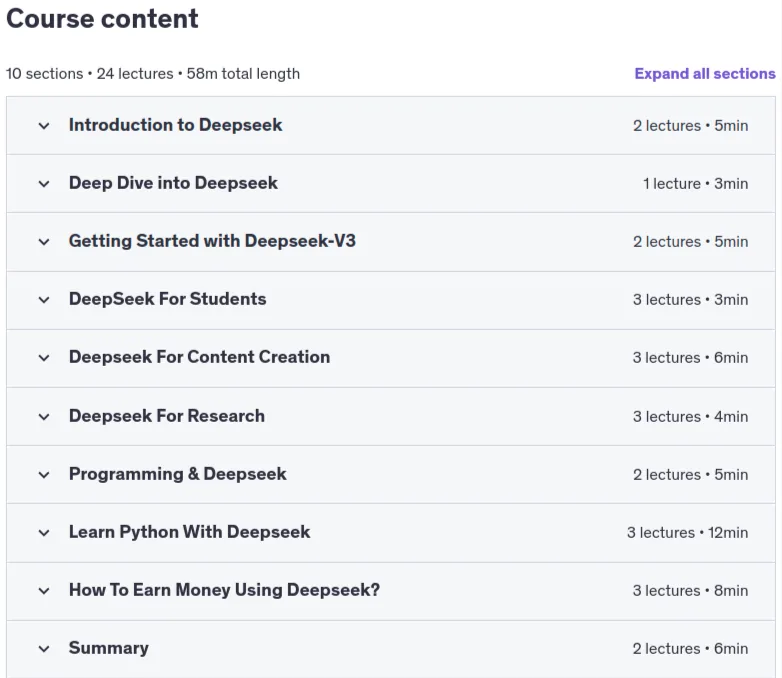The height and width of the screenshot is (678, 782).
Task: Click the Course content heading
Action: point(102,19)
